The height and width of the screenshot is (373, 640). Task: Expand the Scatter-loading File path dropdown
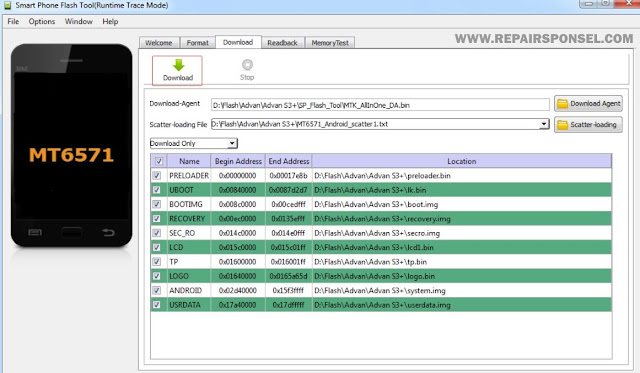point(544,124)
